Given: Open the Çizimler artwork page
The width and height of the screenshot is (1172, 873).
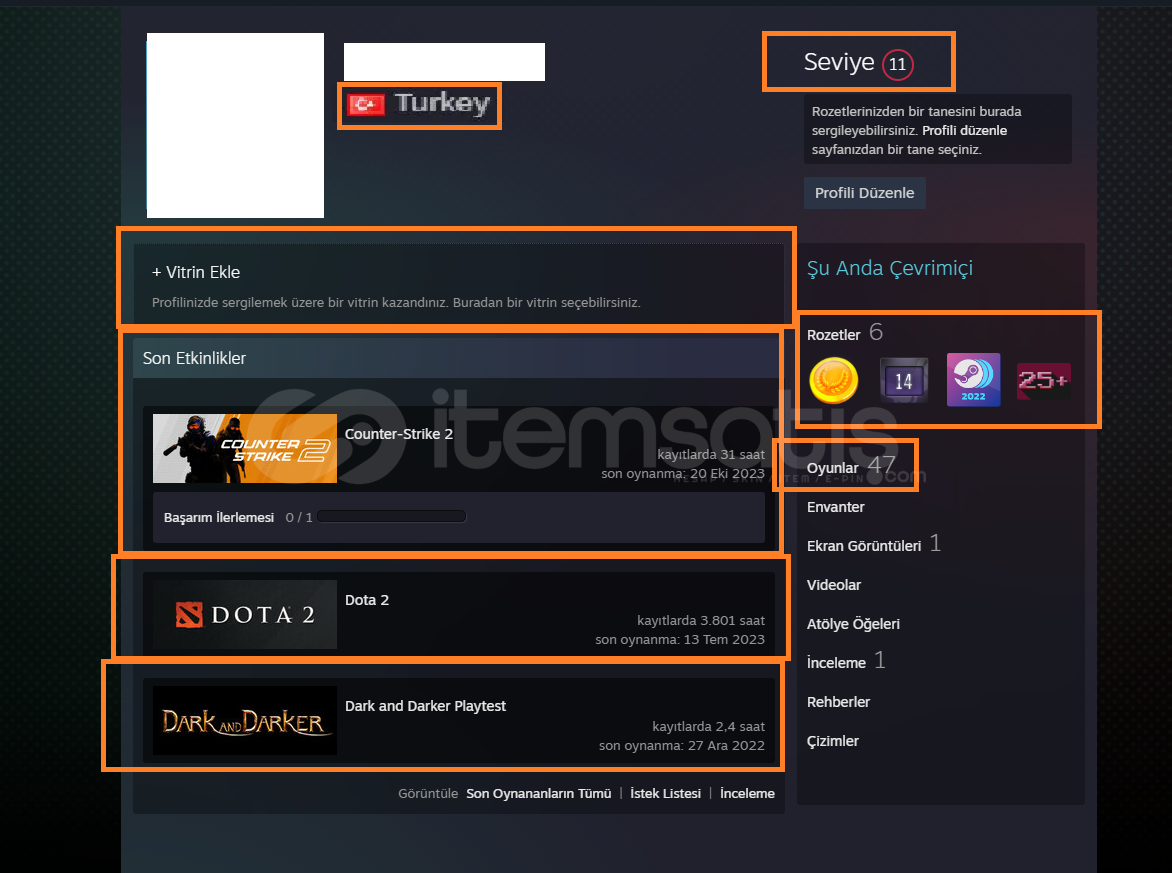Looking at the screenshot, I should coord(832,741).
